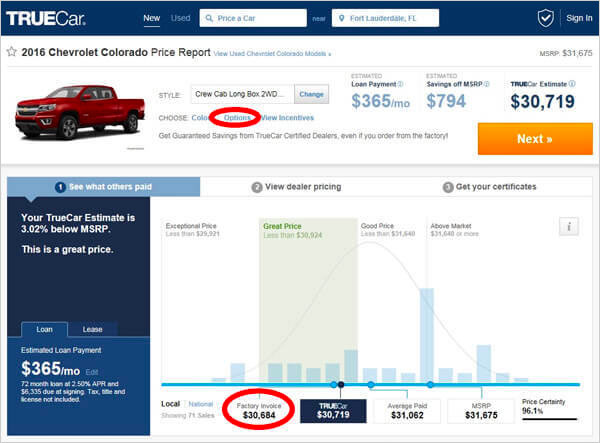This screenshot has width=600, height=443.
Task: Click the tallest bar in the price histogram
Action: [x=427, y=335]
